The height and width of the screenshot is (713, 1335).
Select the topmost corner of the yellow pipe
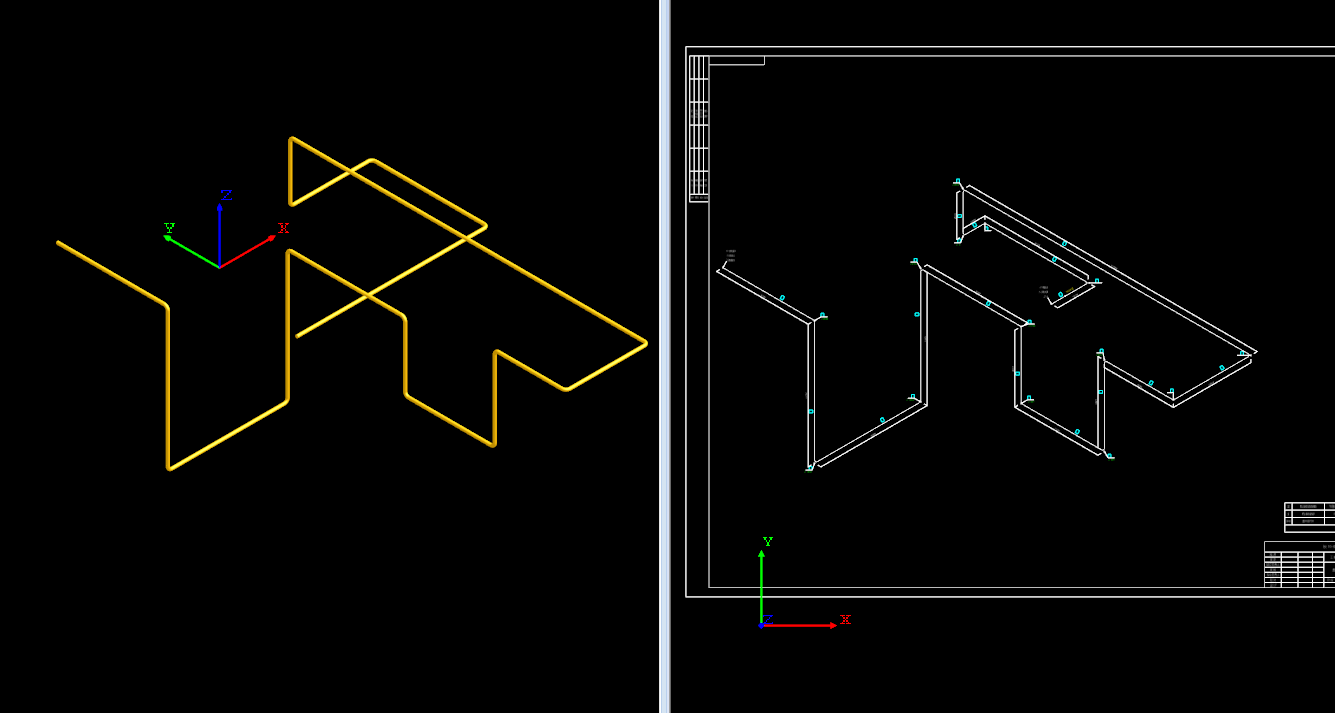pyautogui.click(x=291, y=140)
